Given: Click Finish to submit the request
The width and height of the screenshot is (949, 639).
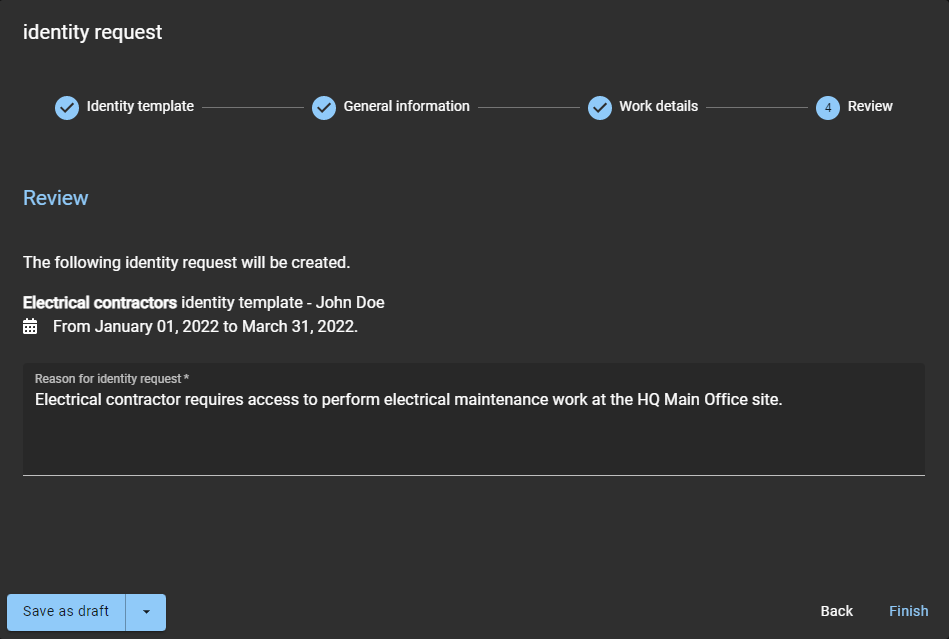Looking at the screenshot, I should [908, 611].
